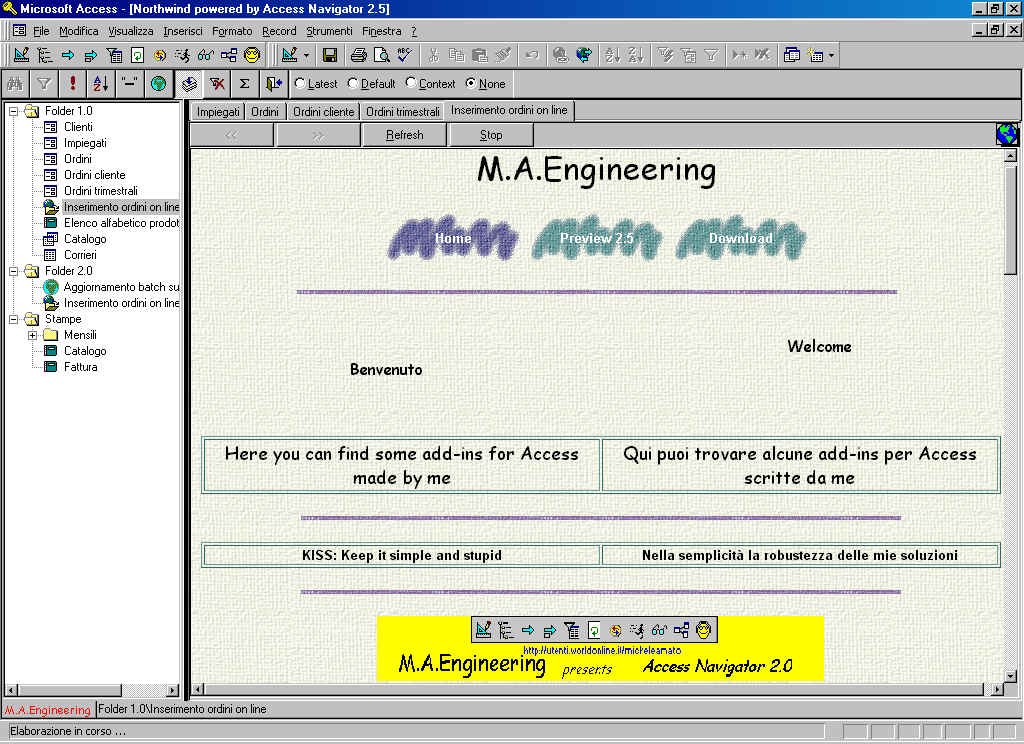This screenshot has height=744, width=1024.
Task: Click the smiley face toolbar icon
Action: coord(252,55)
